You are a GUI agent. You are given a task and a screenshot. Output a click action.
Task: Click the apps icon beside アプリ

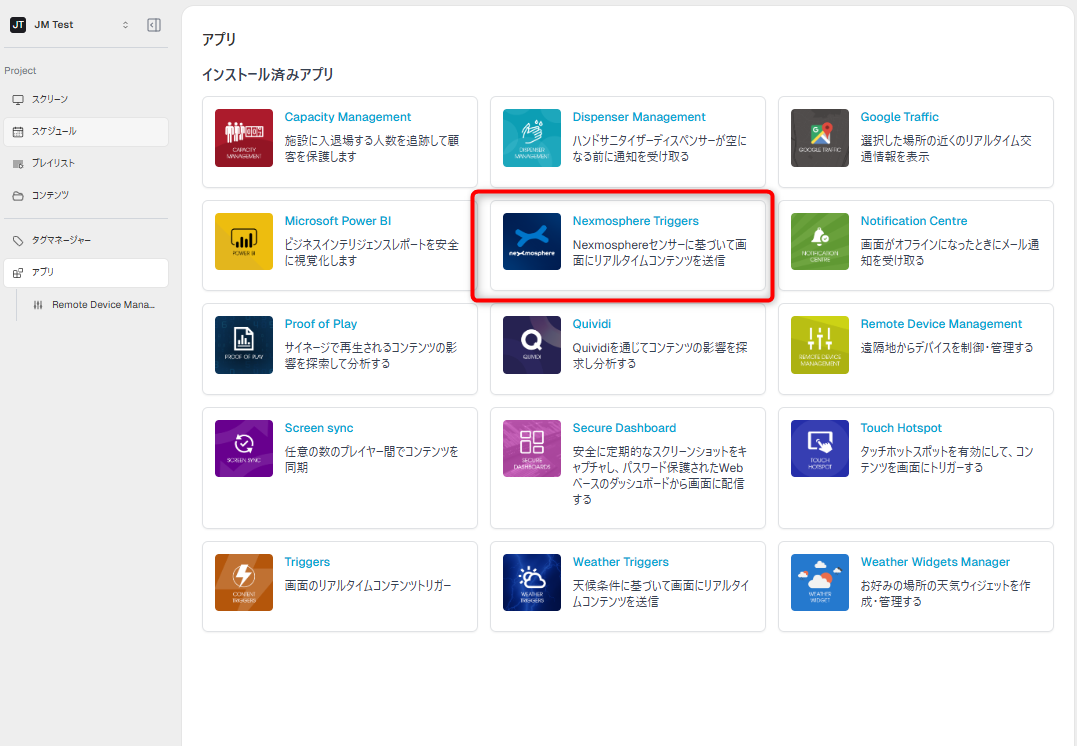click(18, 273)
